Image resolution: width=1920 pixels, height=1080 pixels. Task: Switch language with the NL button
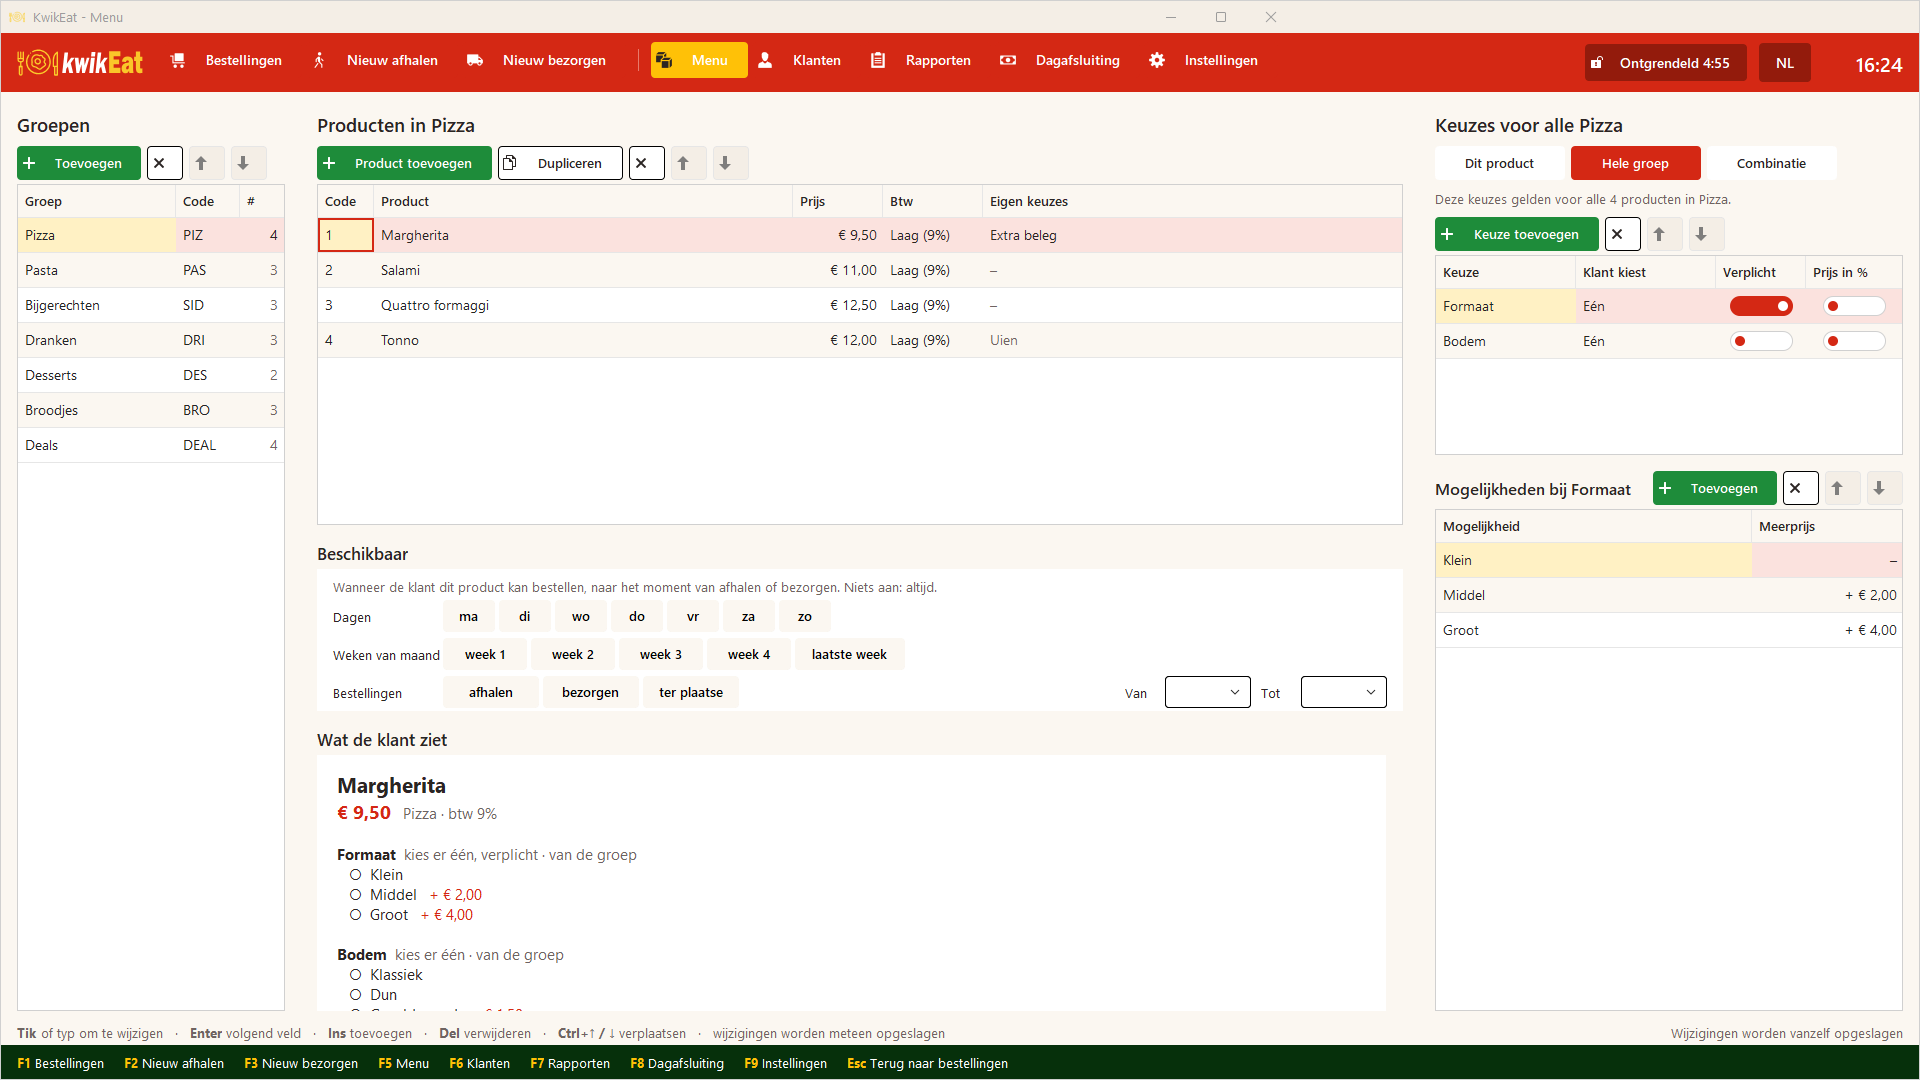pyautogui.click(x=1785, y=62)
